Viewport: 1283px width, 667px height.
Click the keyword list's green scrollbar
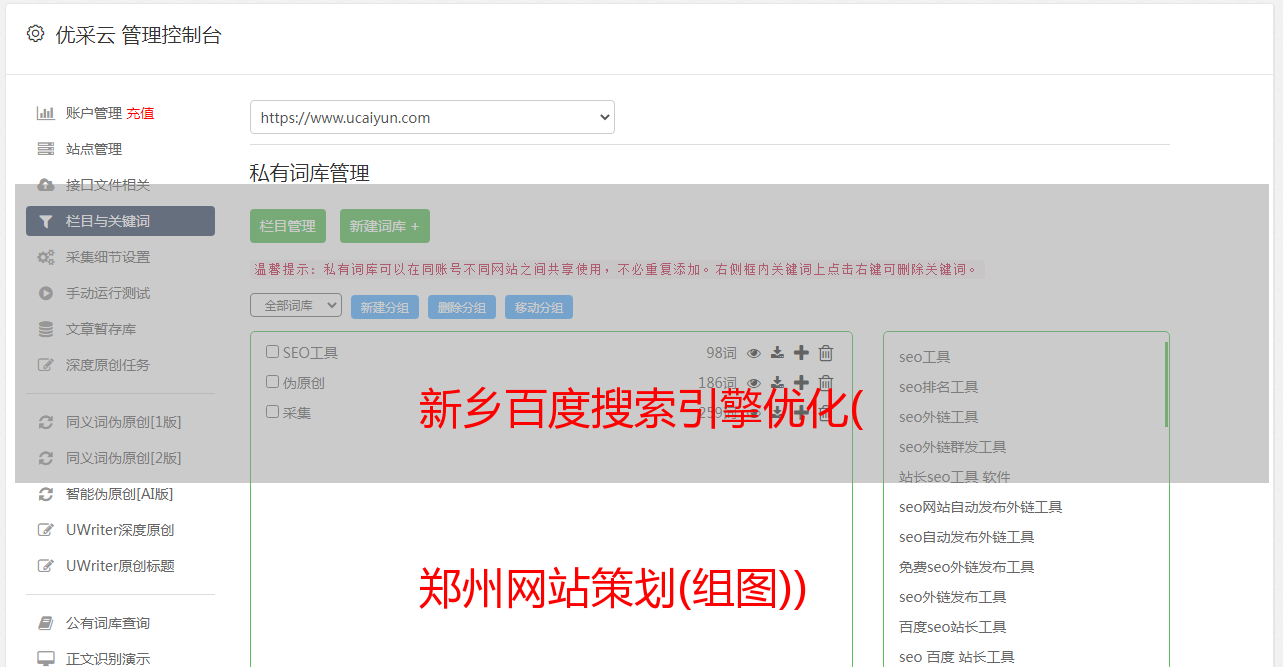coord(1166,384)
